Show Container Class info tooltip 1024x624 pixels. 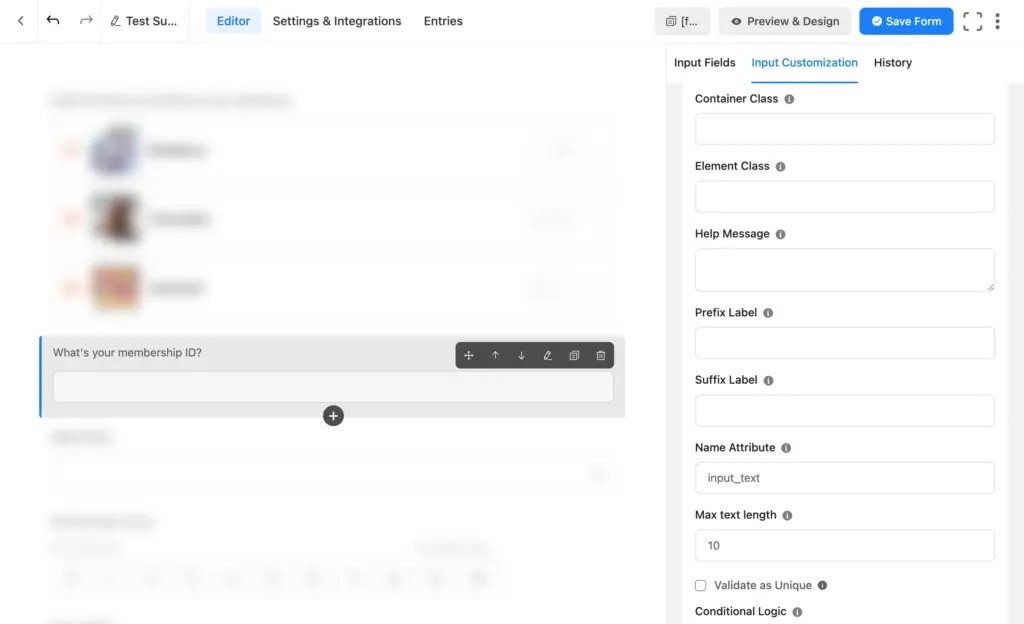coord(789,99)
